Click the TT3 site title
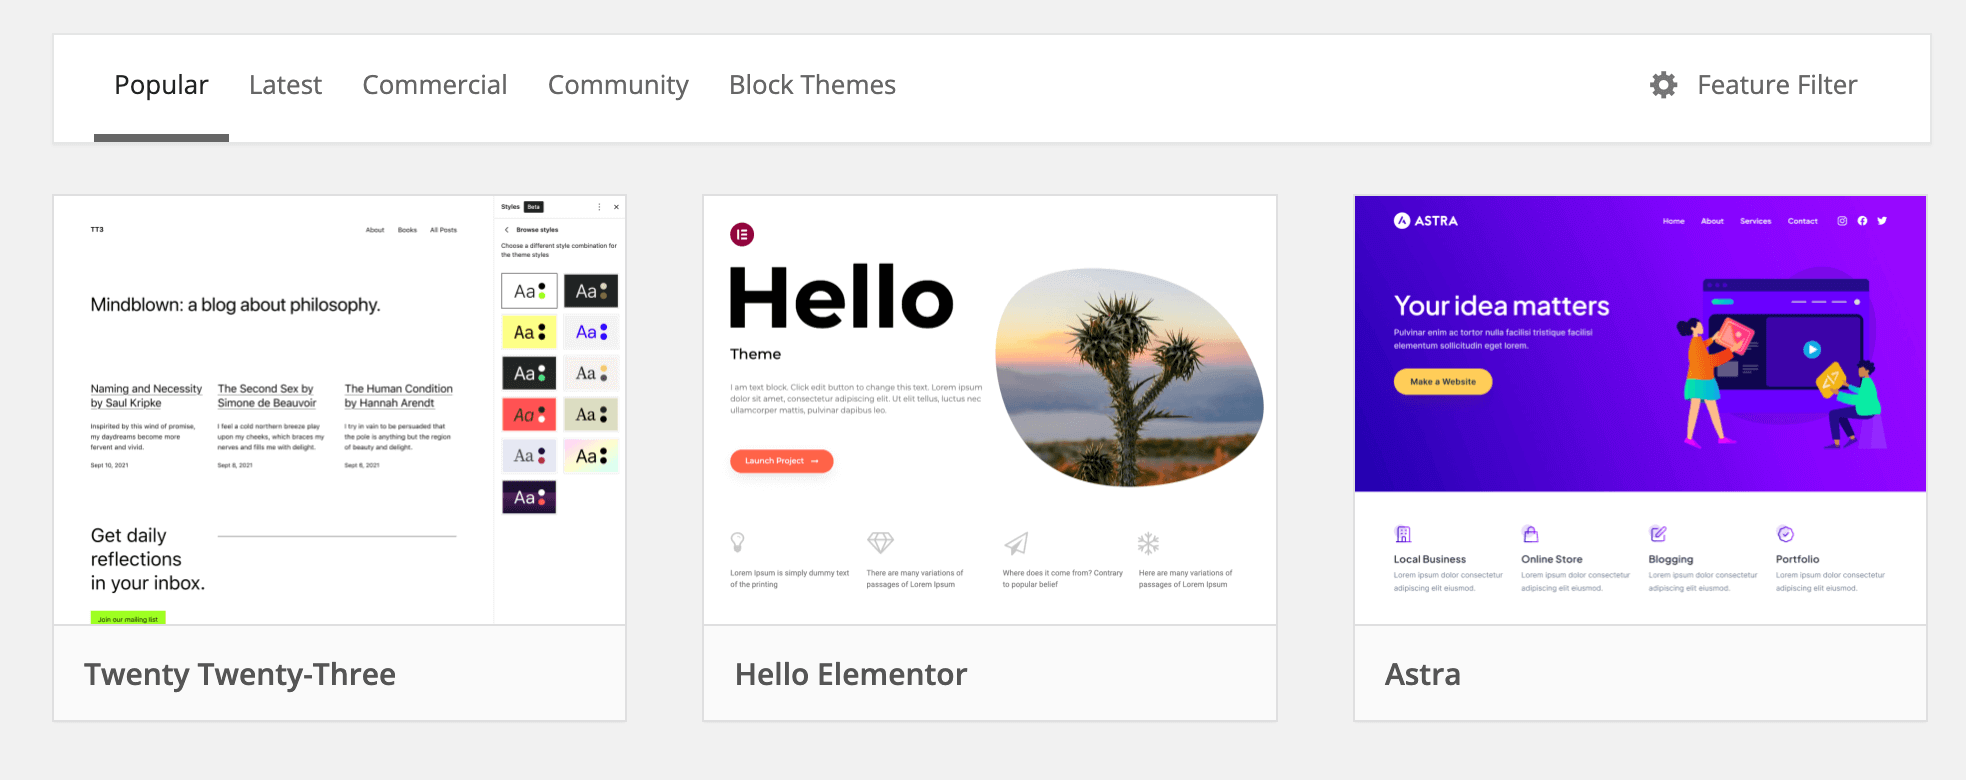This screenshot has height=780, width=1966. tap(97, 230)
